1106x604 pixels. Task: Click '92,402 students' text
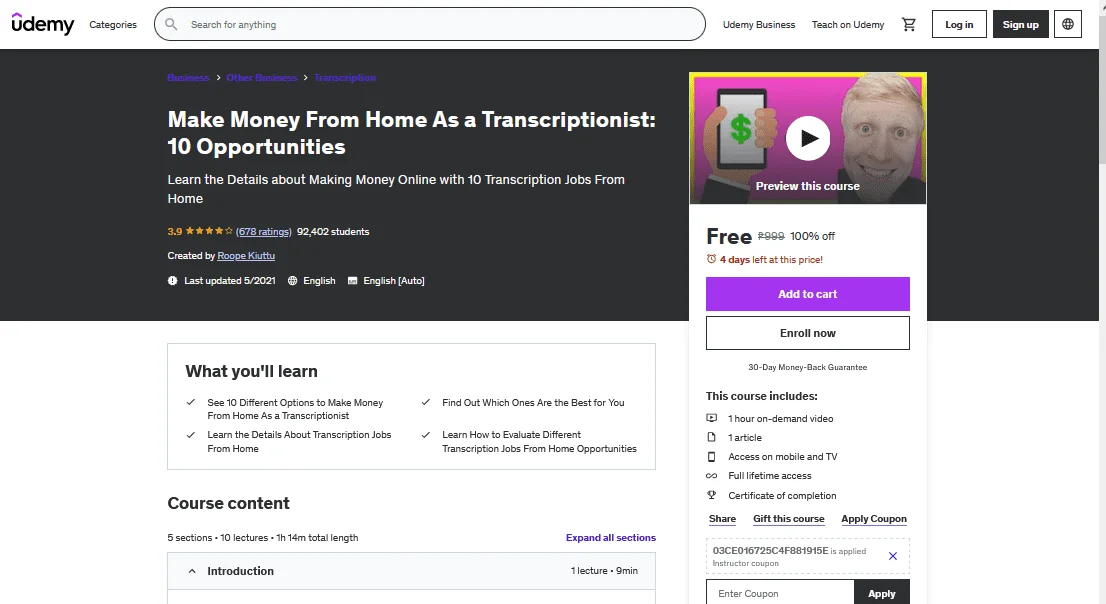click(x=333, y=231)
